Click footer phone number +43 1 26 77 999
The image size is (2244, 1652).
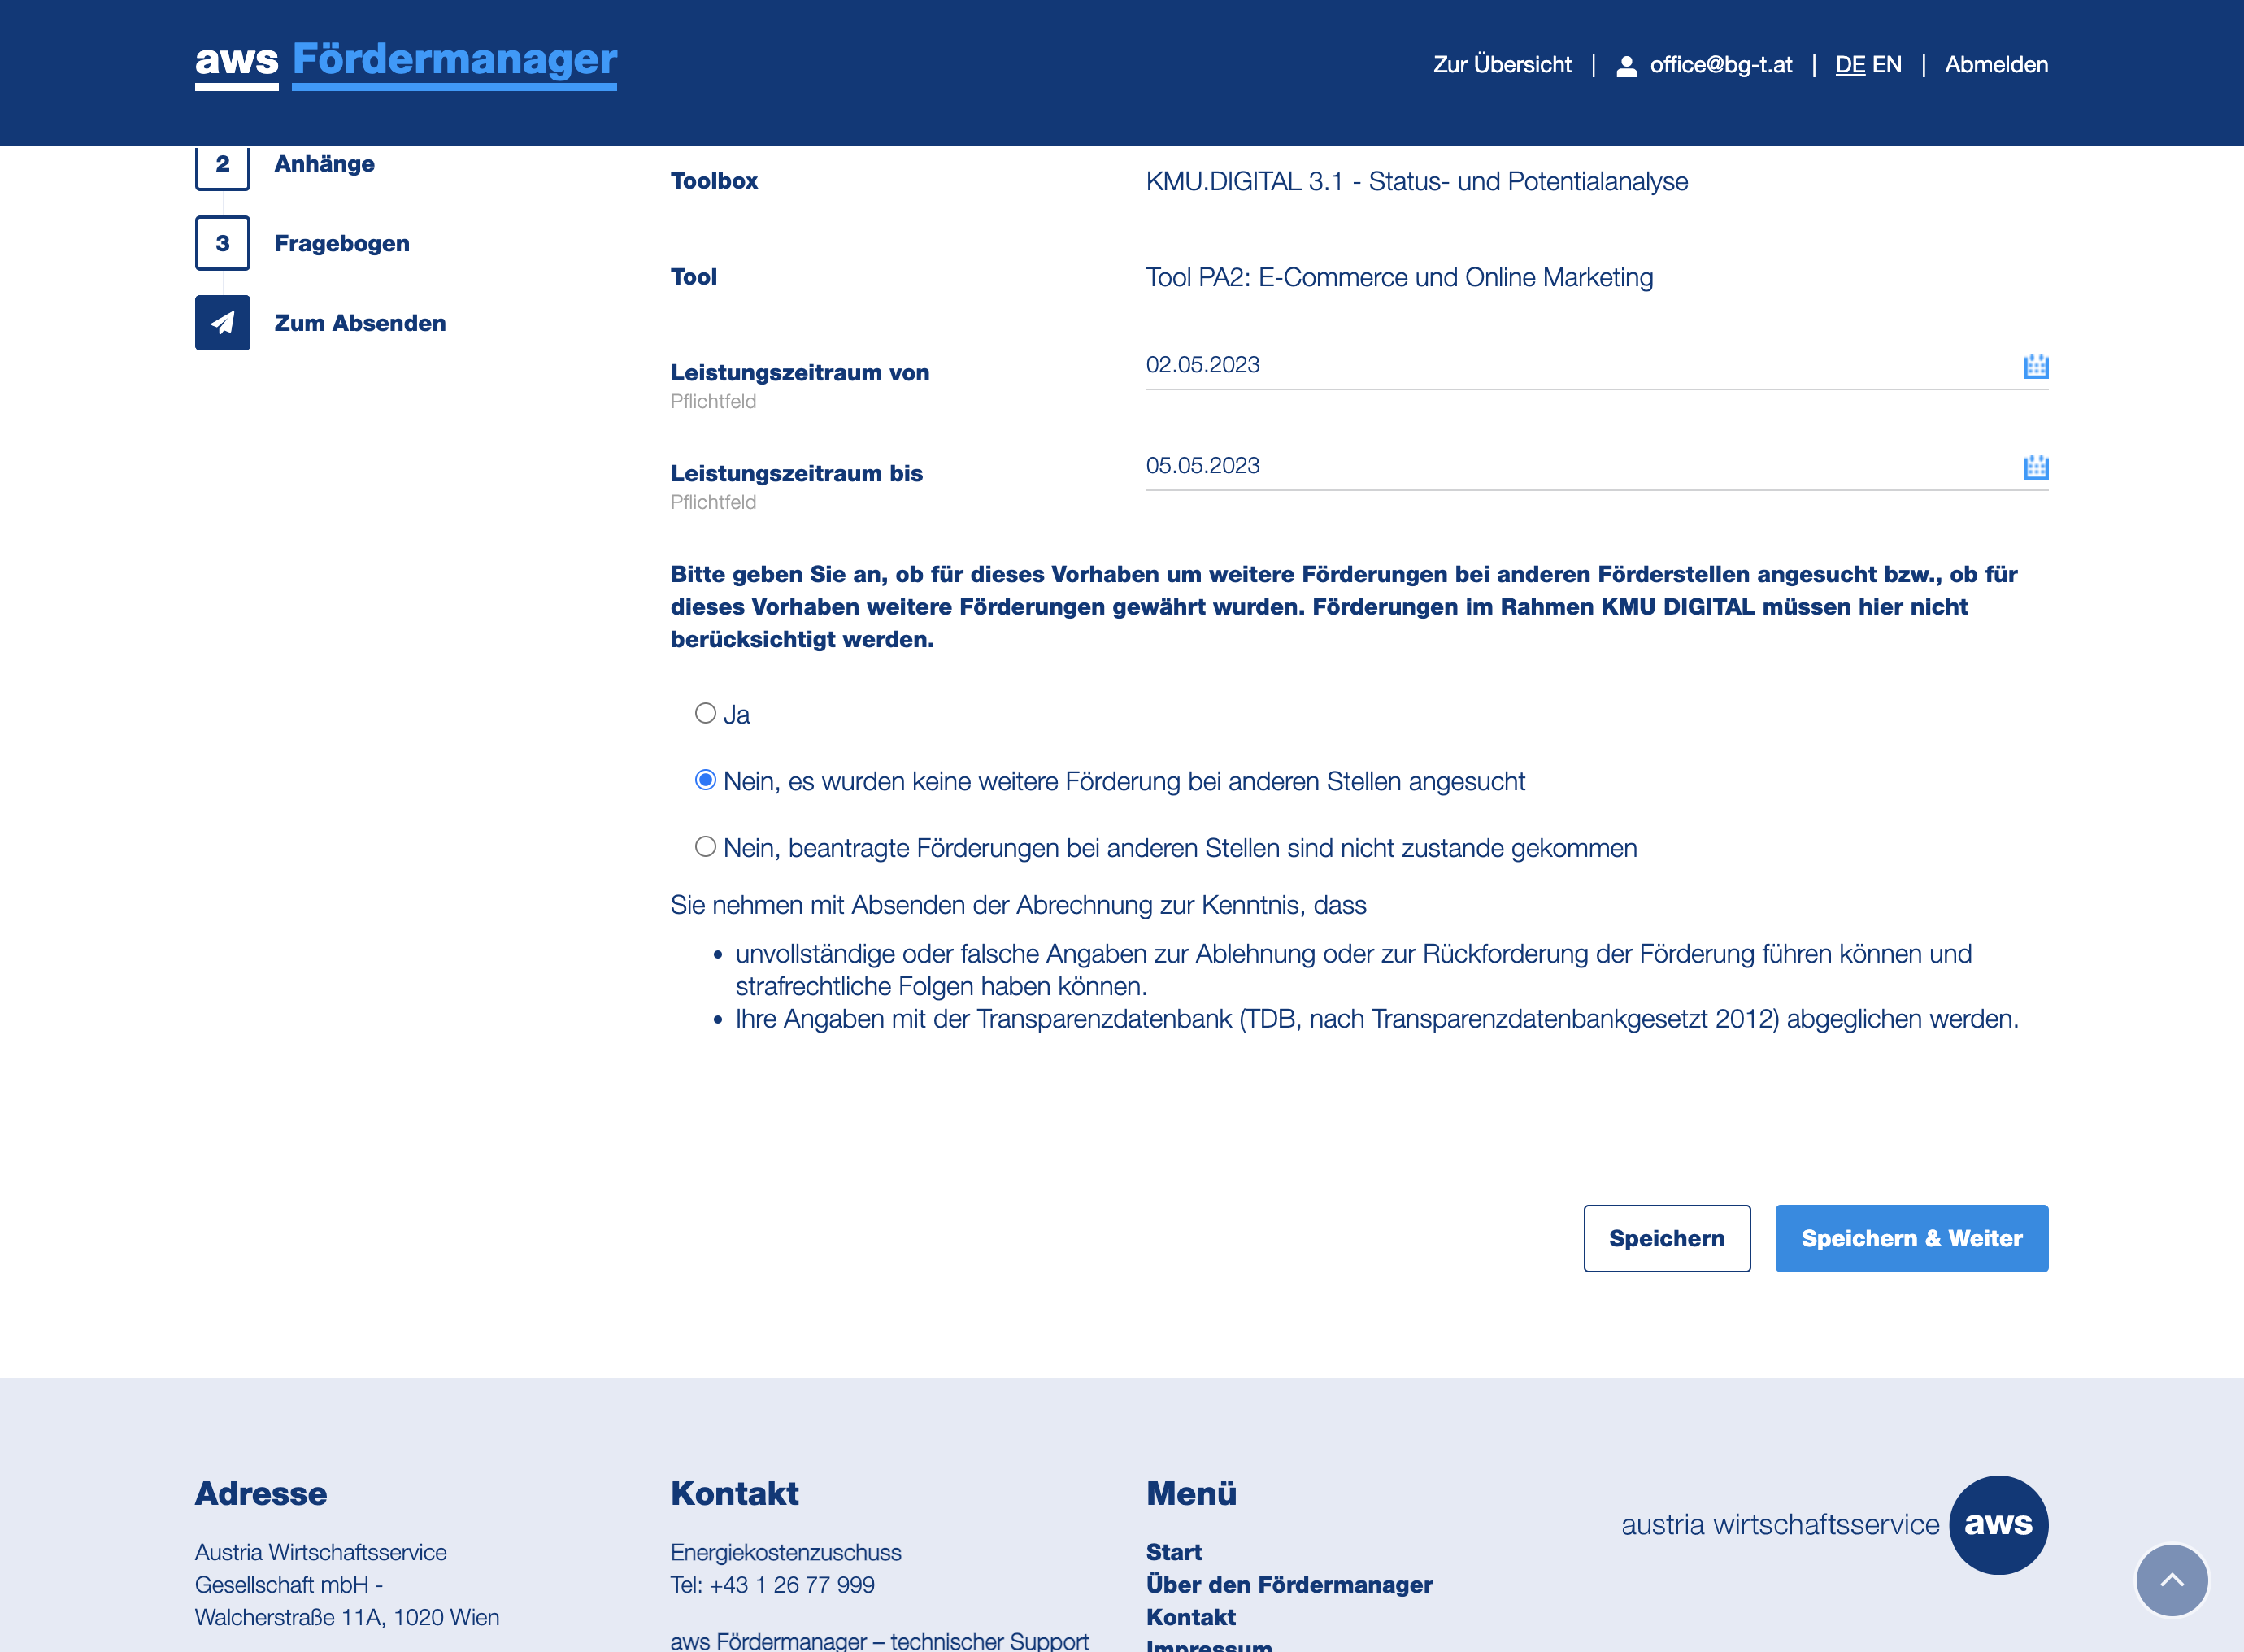point(792,1585)
